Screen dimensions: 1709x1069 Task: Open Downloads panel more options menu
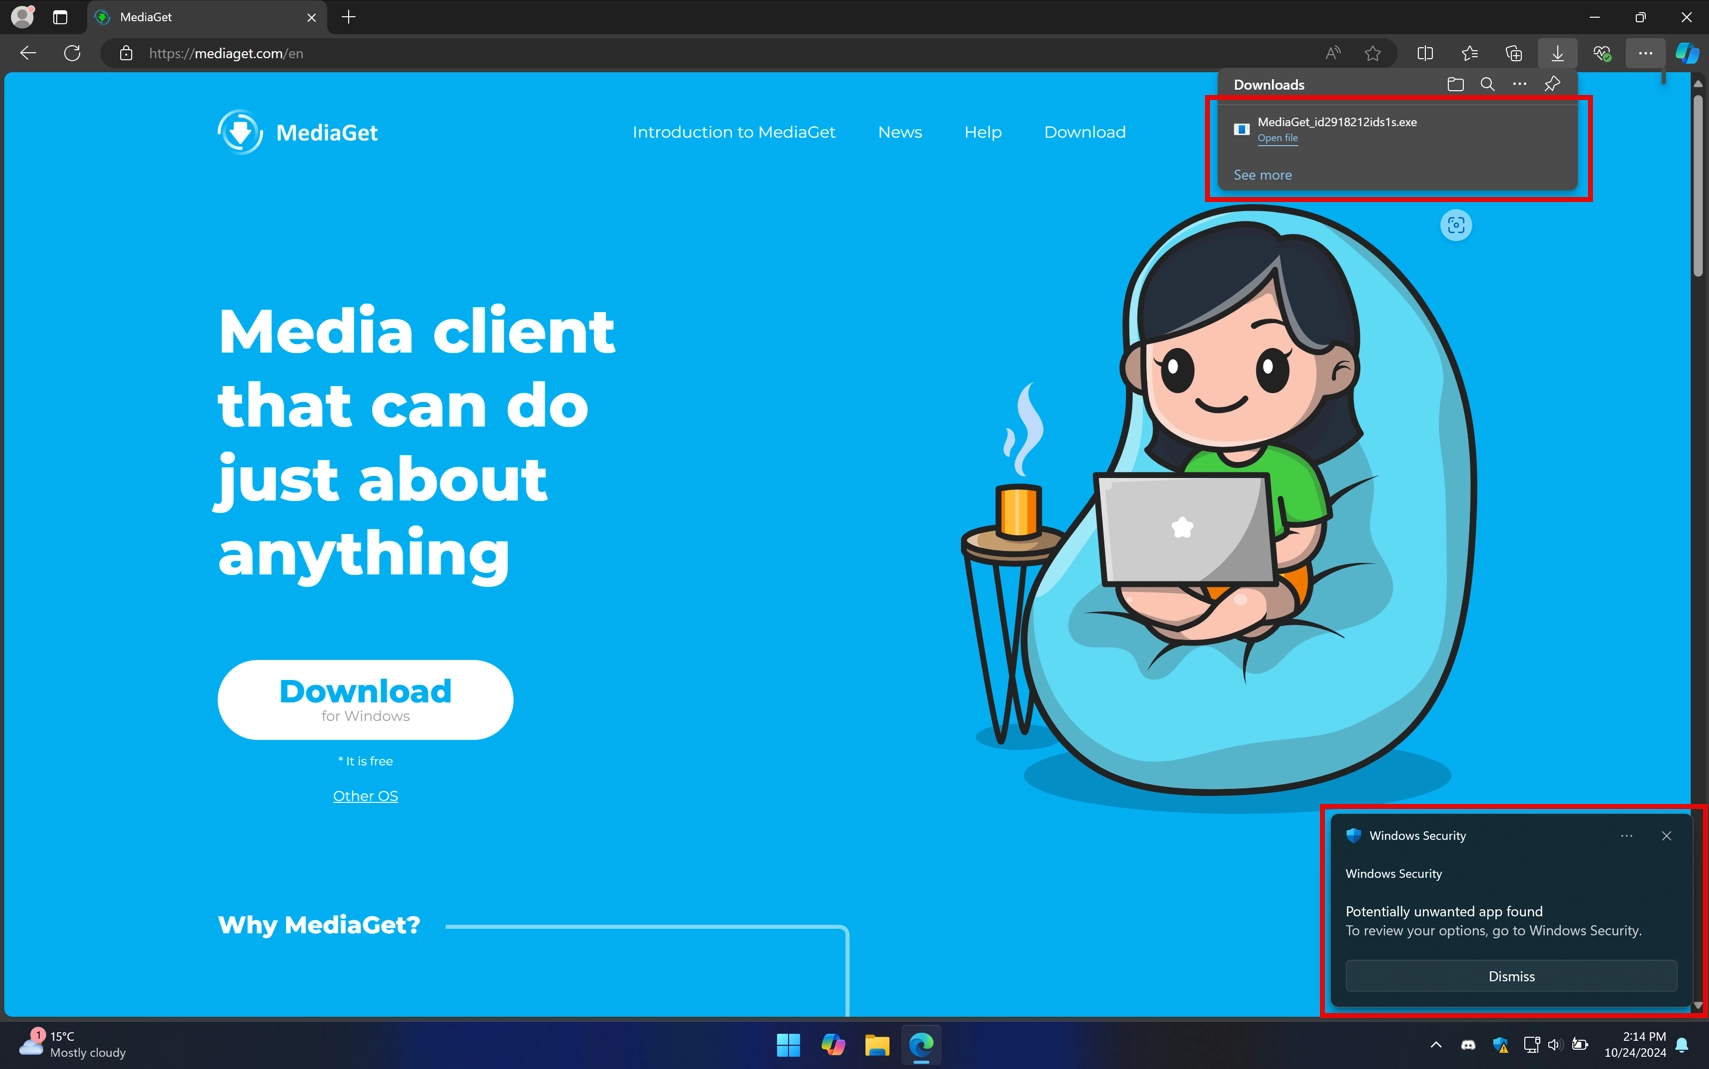1519,85
